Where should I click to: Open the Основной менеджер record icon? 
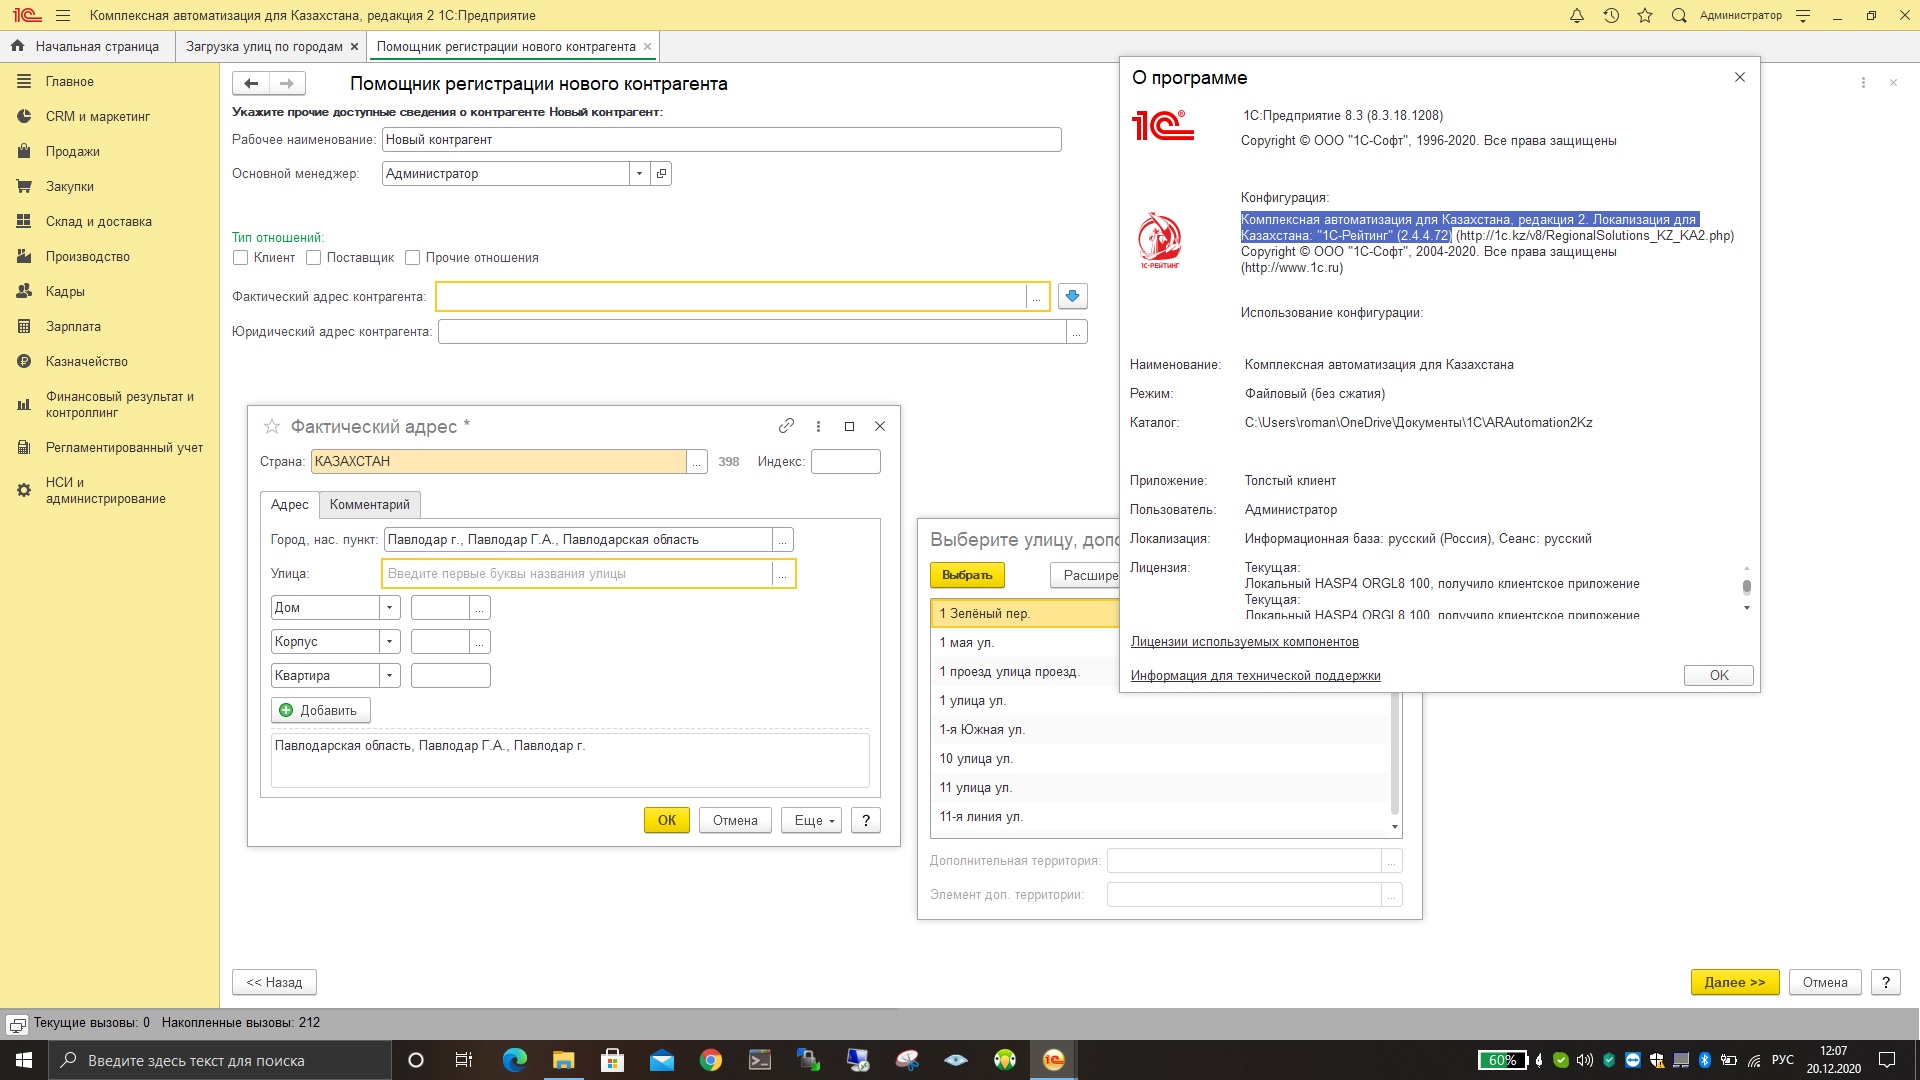pos(661,173)
